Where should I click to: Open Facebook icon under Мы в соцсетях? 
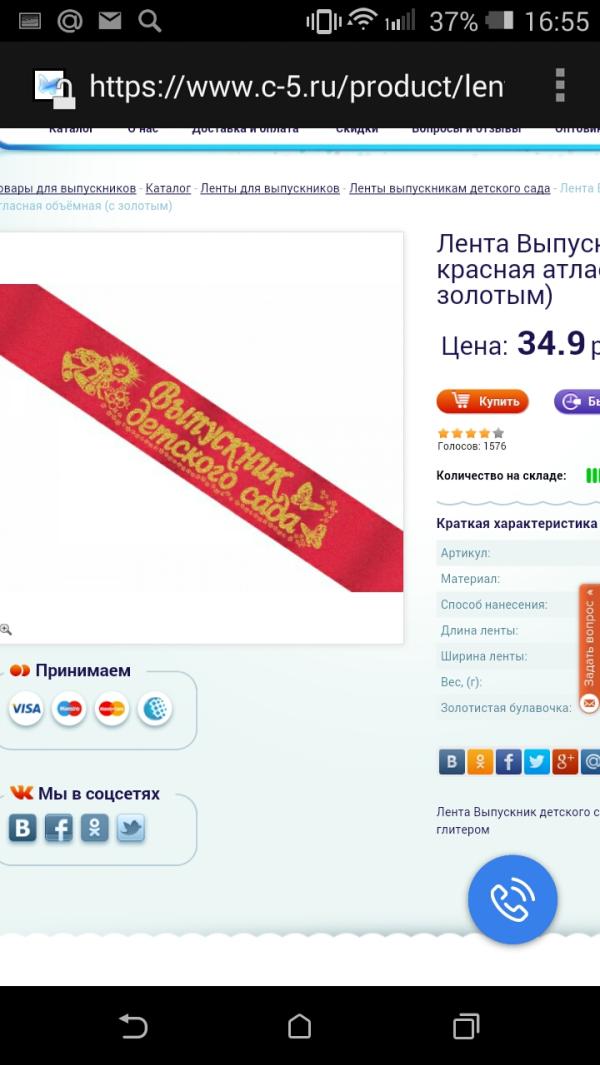click(x=58, y=829)
